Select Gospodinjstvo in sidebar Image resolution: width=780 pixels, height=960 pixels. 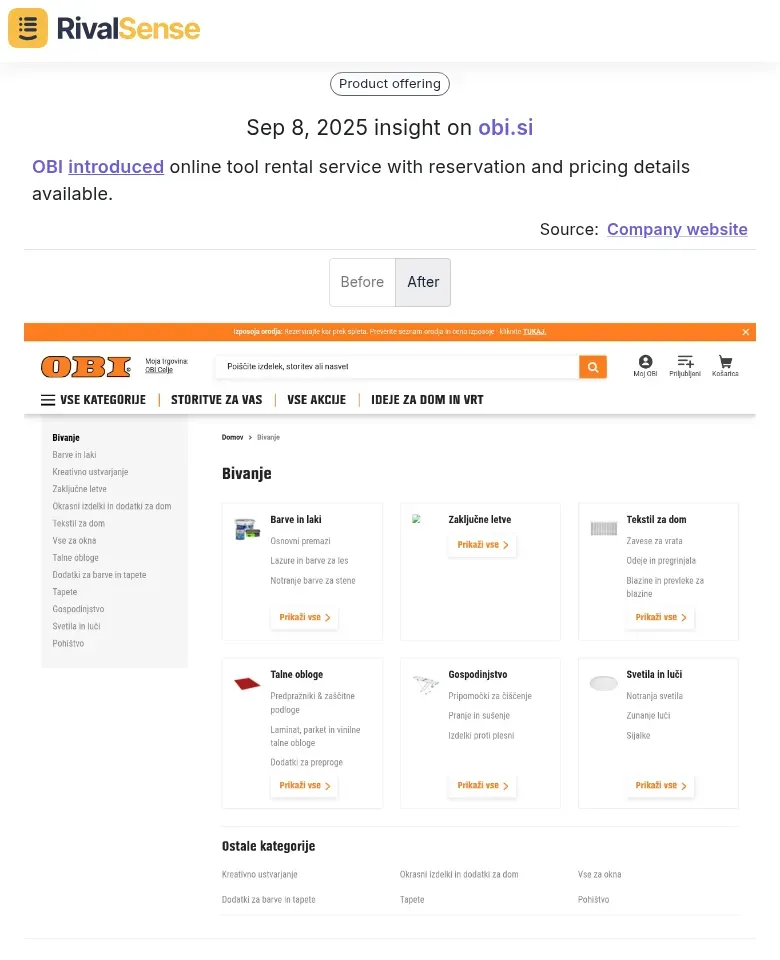[78, 609]
